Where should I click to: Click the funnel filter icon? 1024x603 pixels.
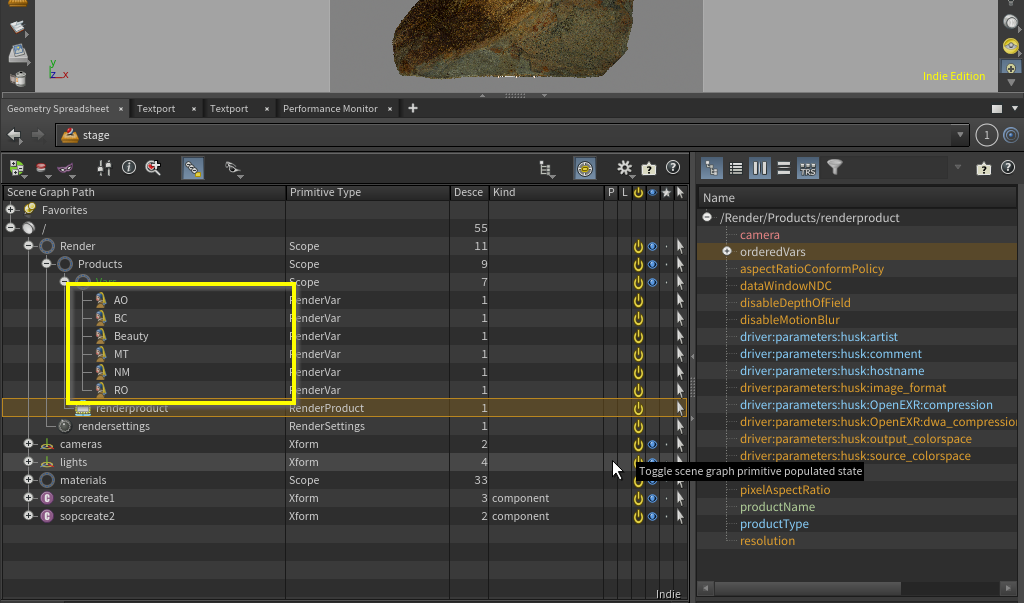834,167
